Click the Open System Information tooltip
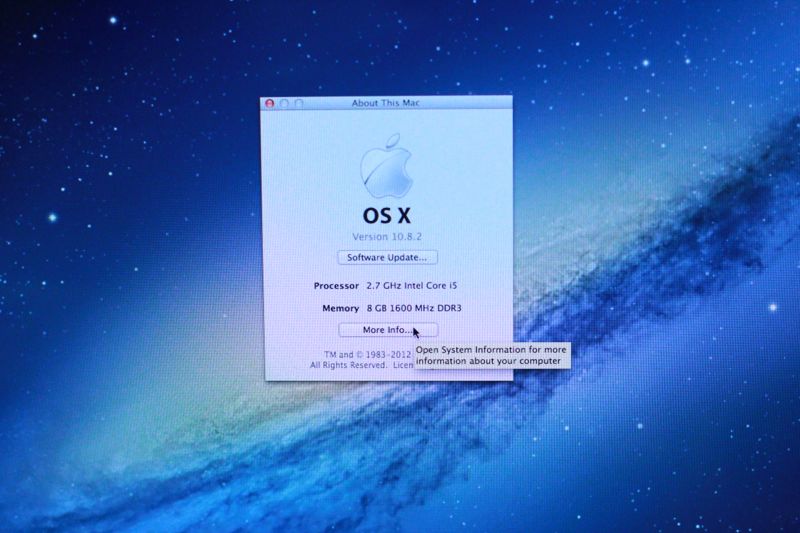This screenshot has width=800, height=533. click(492, 356)
